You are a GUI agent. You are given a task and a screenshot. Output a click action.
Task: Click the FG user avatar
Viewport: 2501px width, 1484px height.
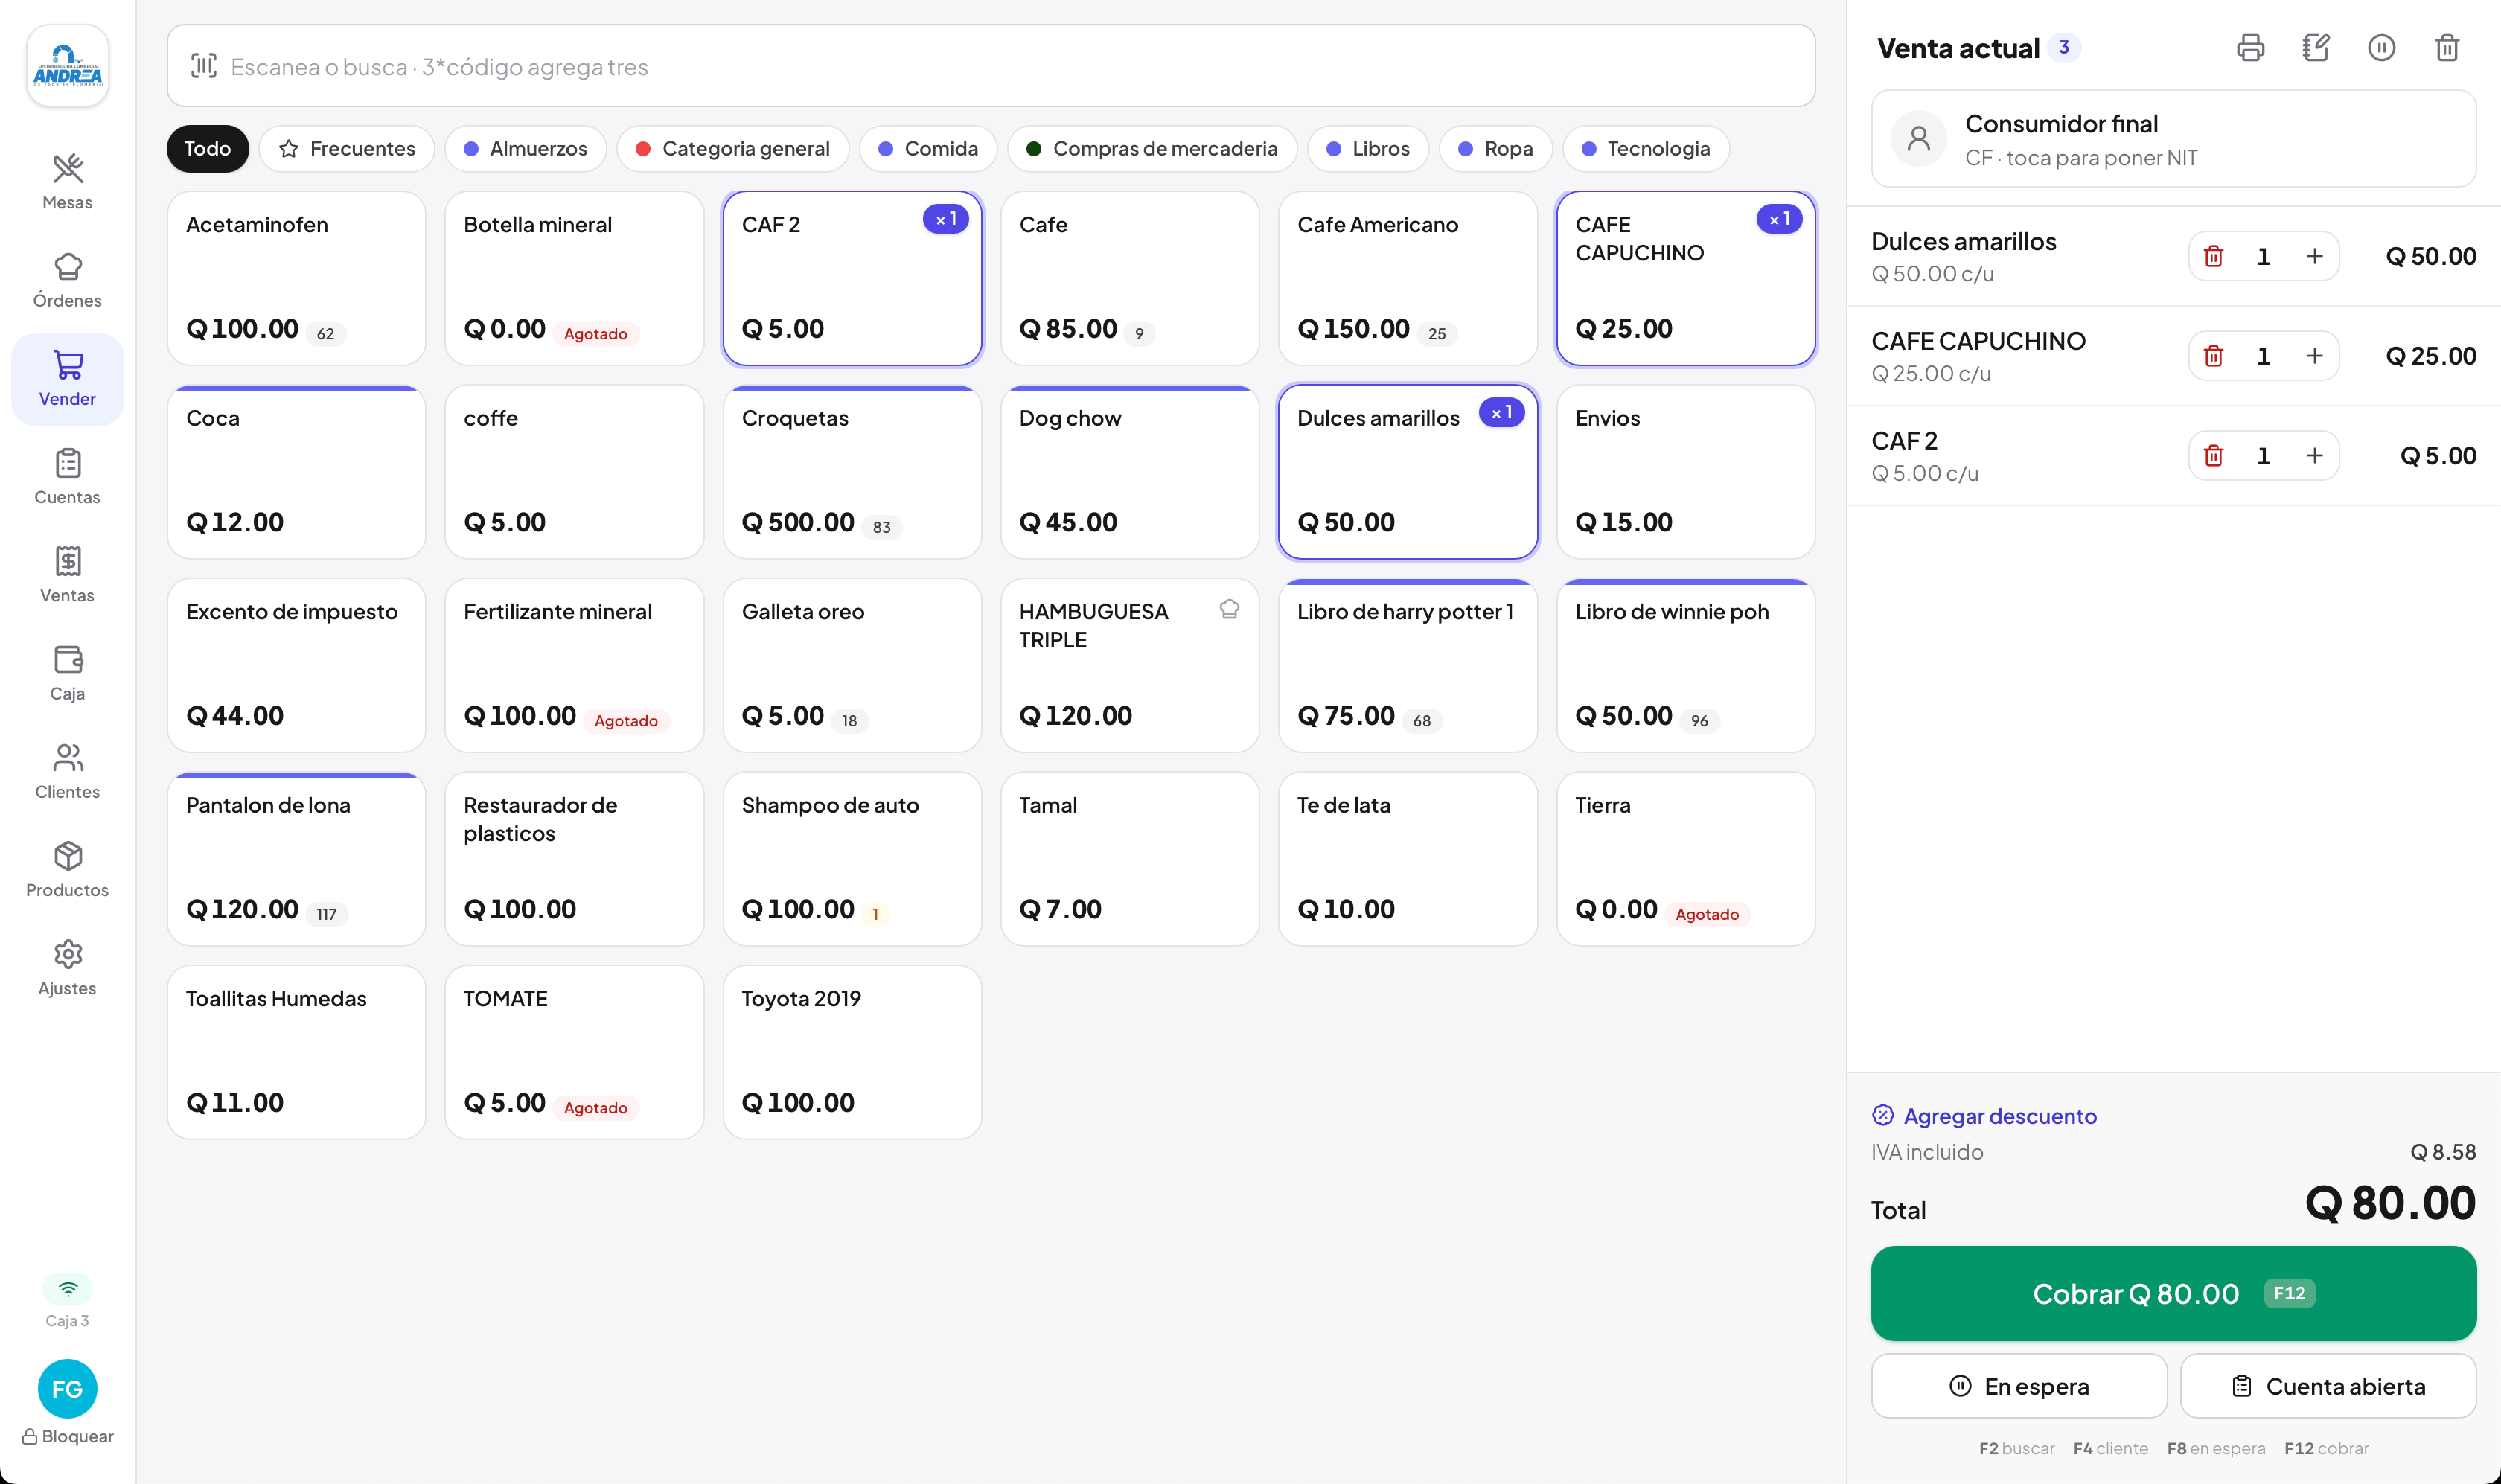point(67,1388)
